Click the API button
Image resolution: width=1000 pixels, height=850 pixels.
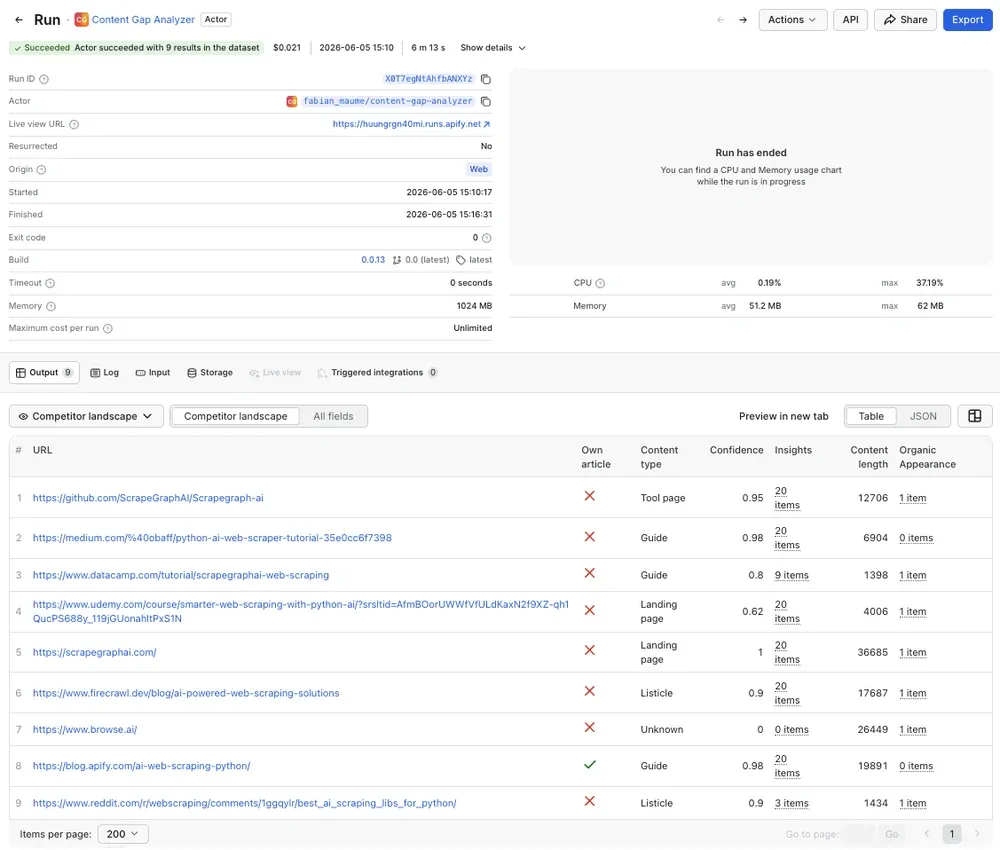coord(850,20)
